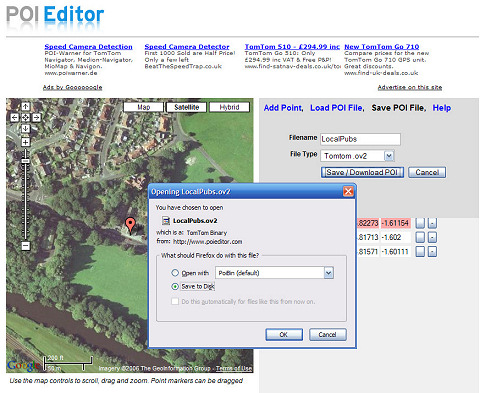
Task: Click minus button on -1.602 row
Action: coord(432,237)
